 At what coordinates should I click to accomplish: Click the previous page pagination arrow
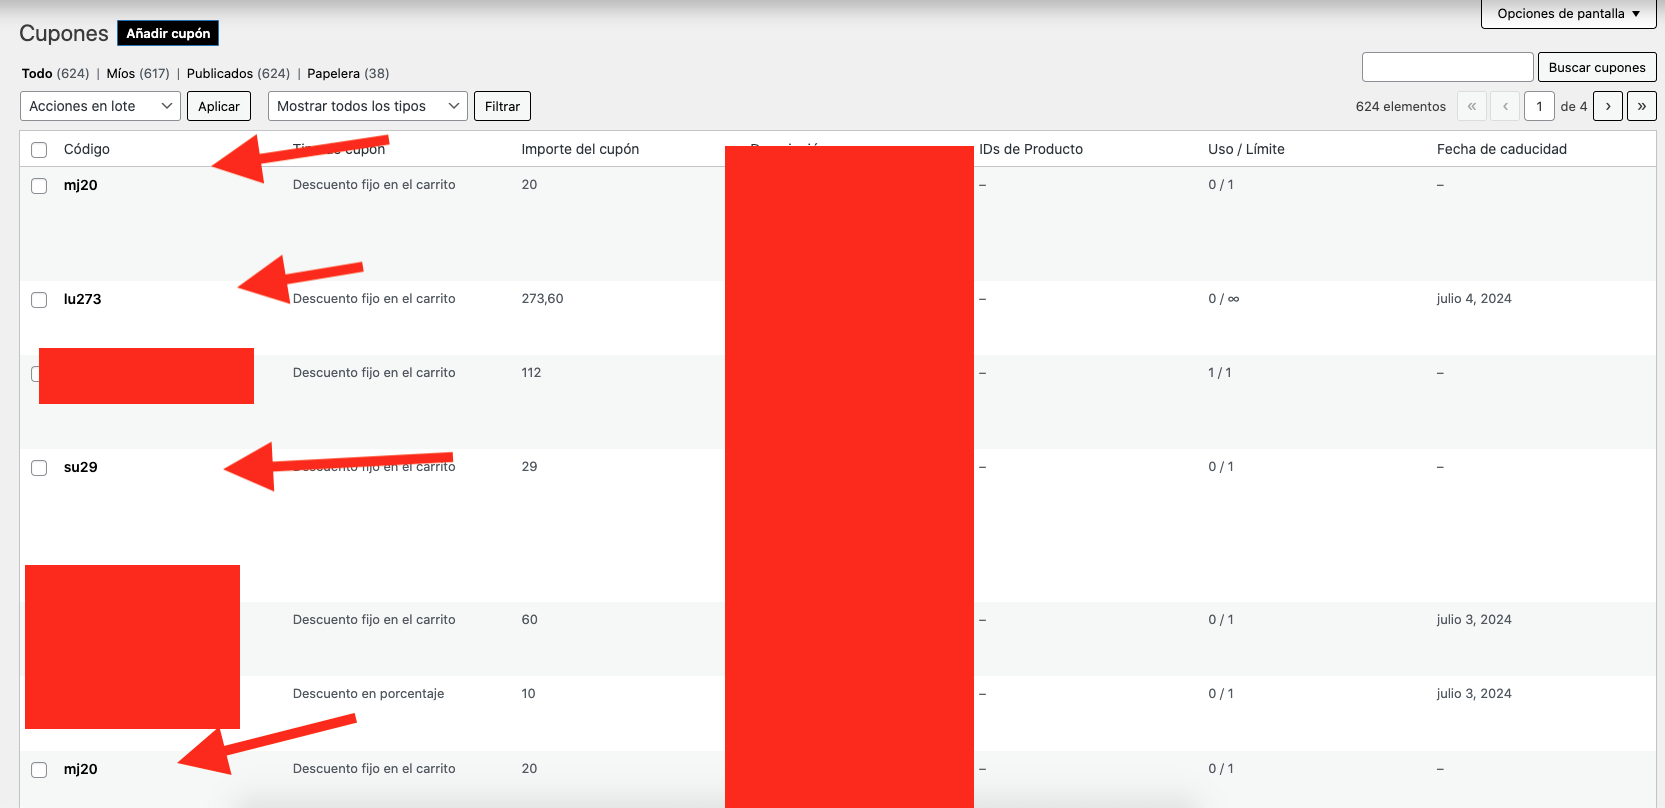1505,106
